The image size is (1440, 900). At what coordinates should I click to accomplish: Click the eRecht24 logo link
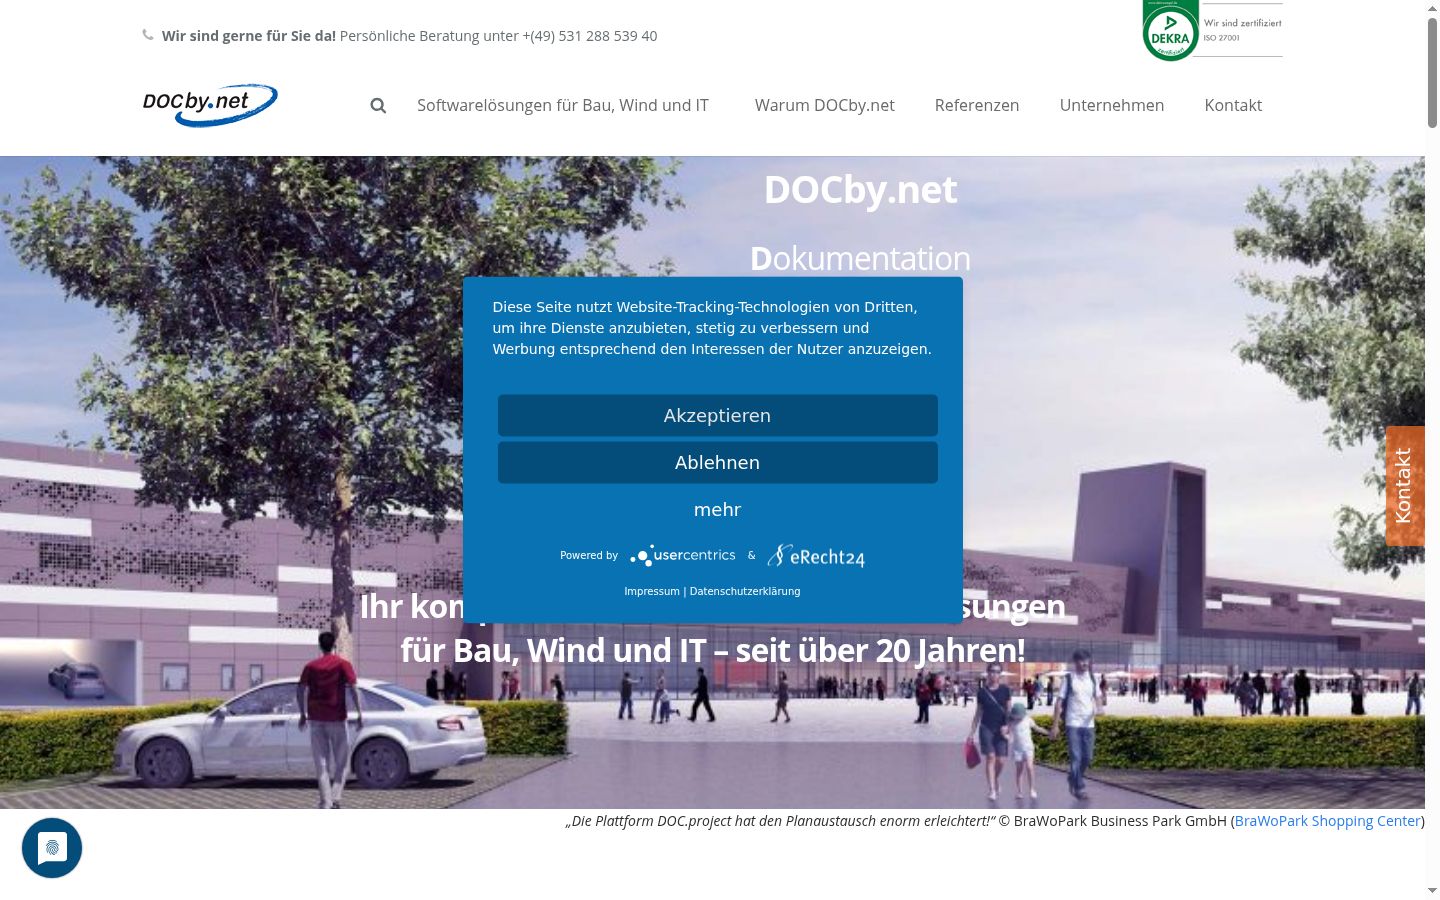tap(816, 556)
